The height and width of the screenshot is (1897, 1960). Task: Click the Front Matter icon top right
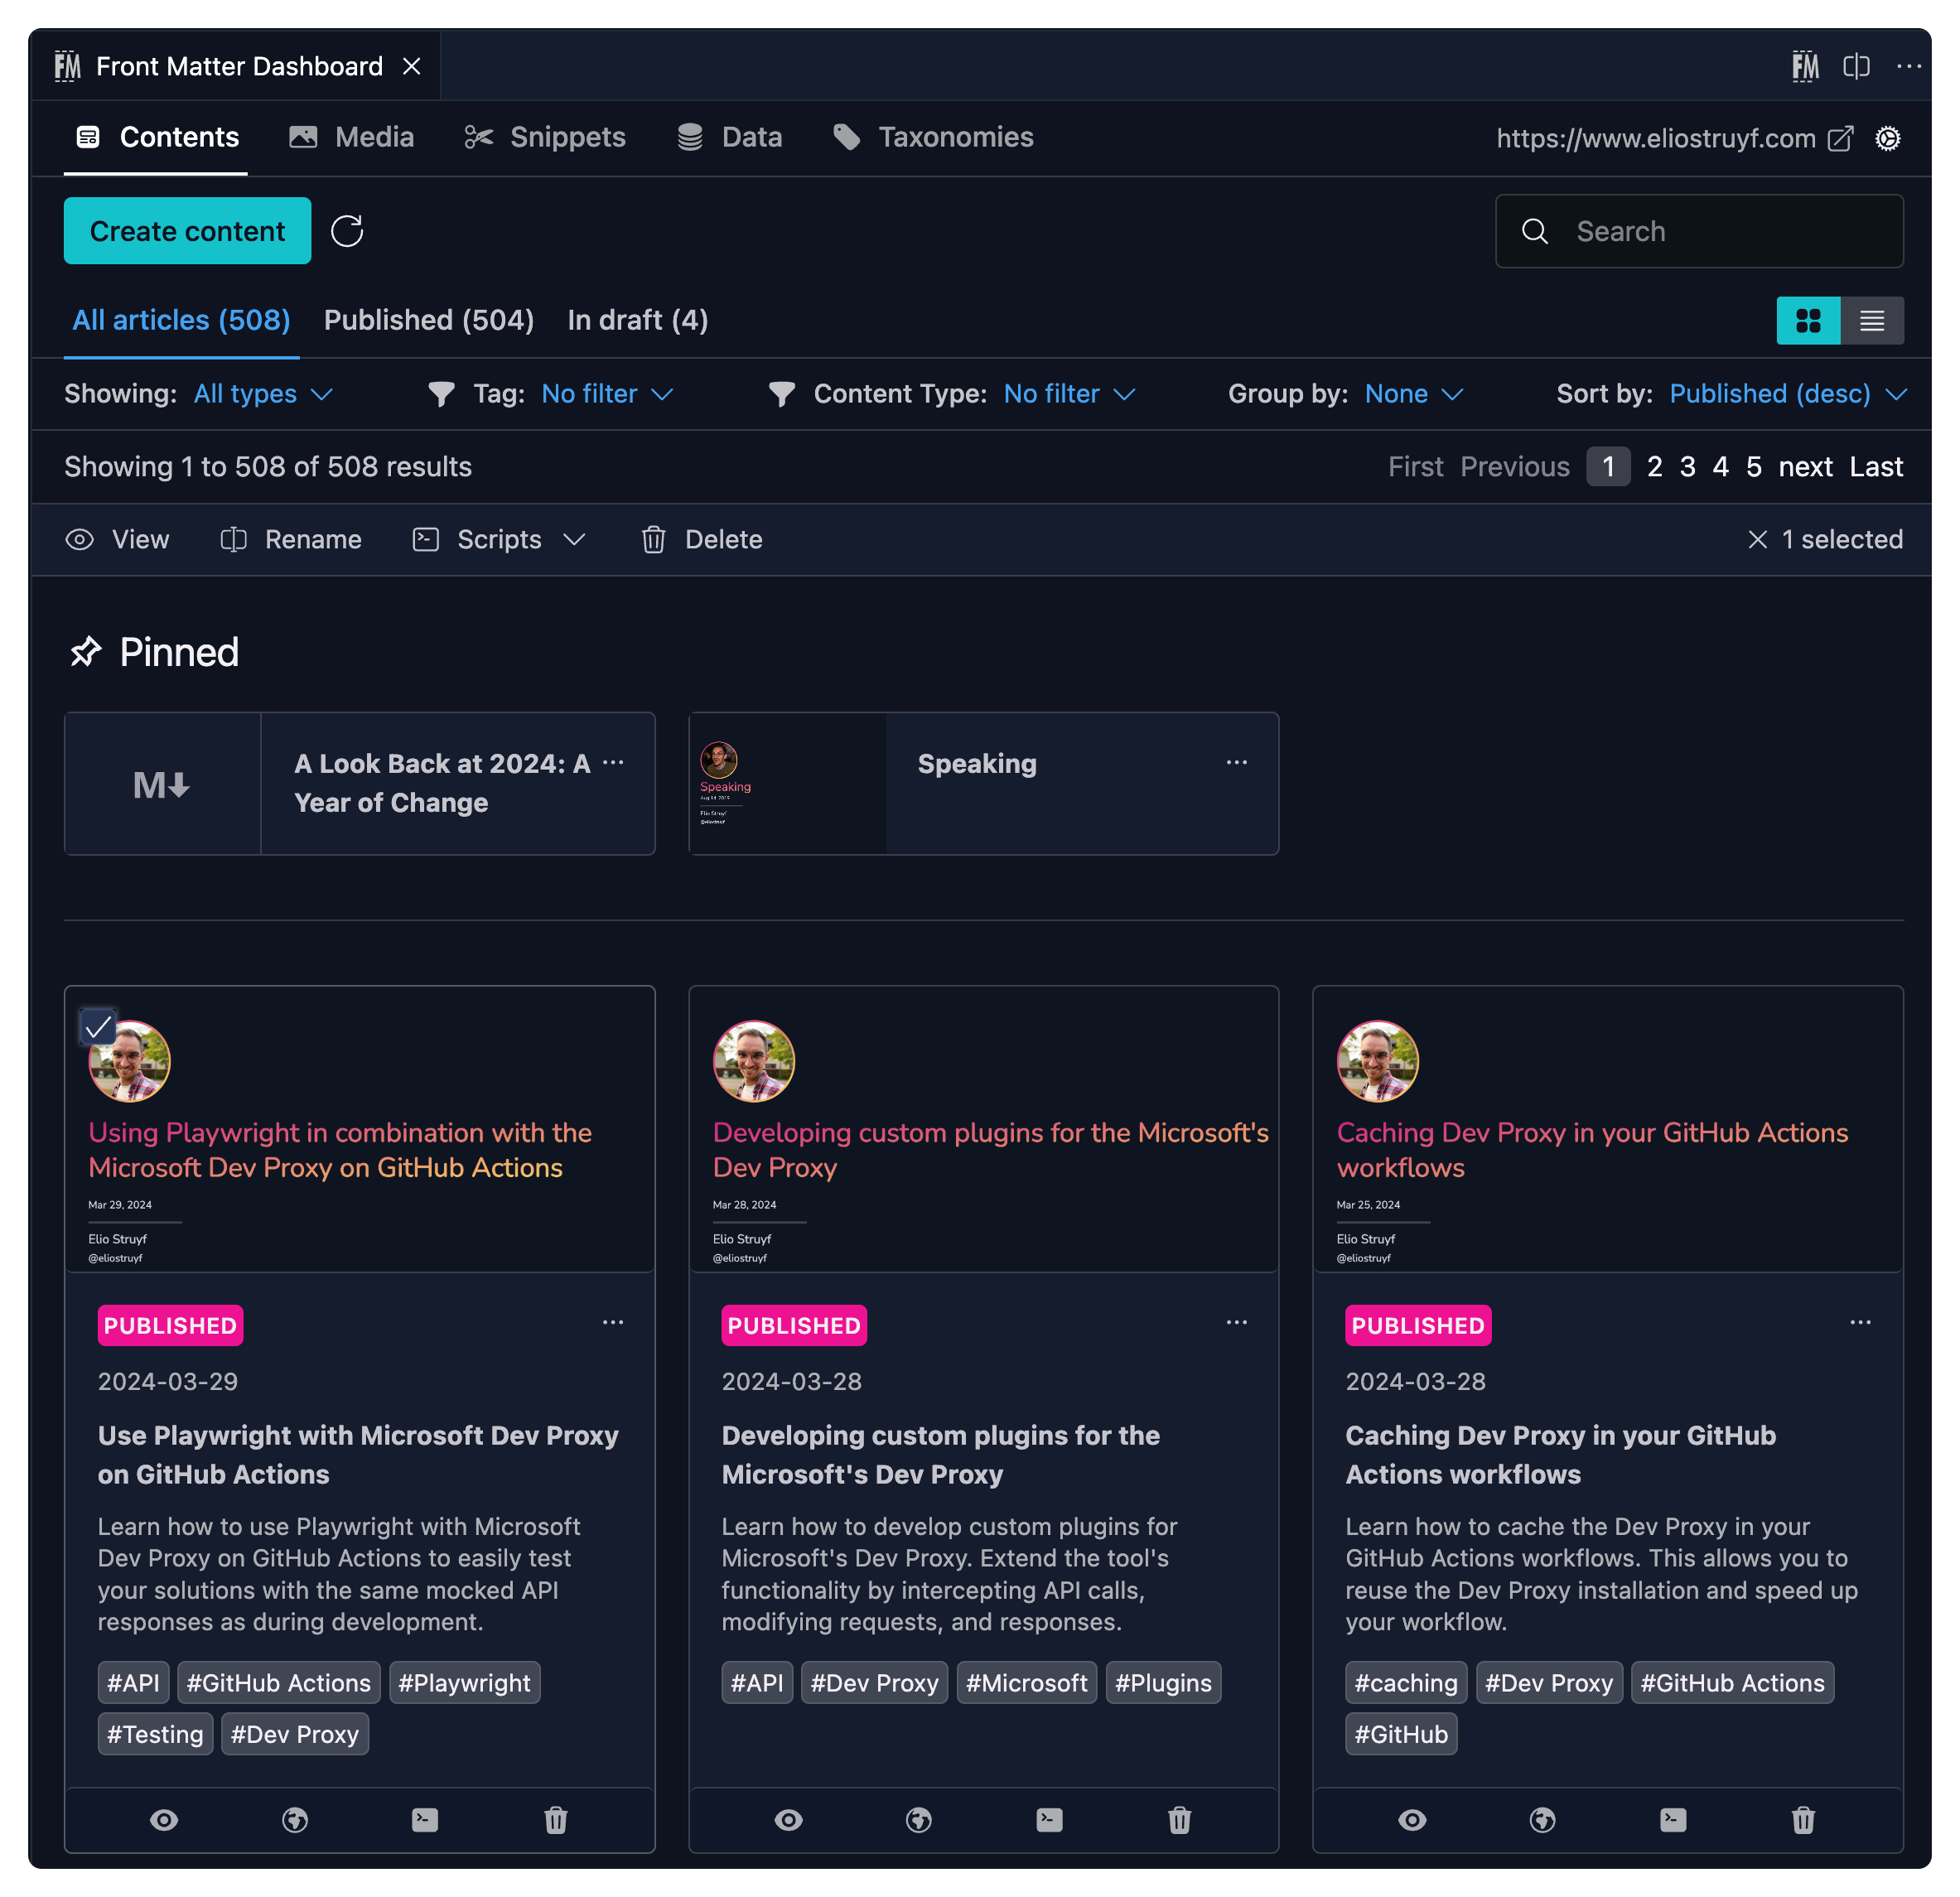[x=1805, y=66]
